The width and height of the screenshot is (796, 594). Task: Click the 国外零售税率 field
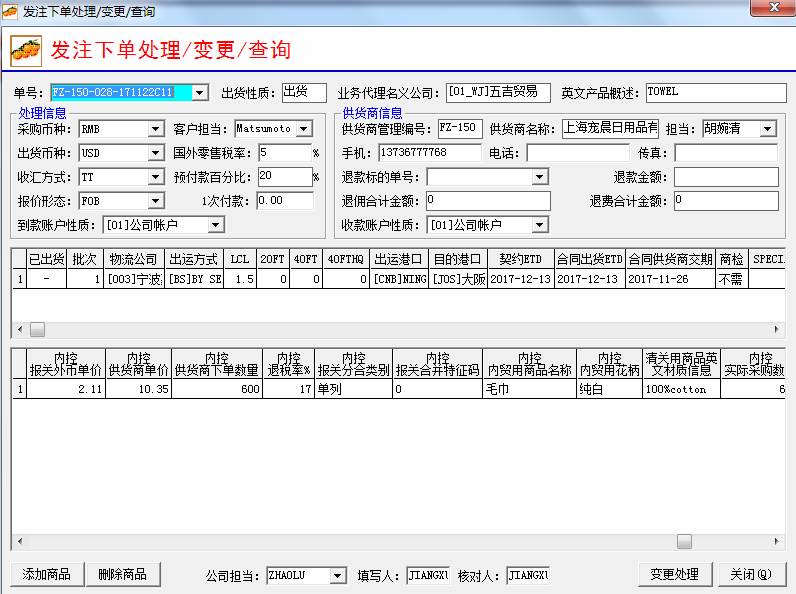tap(285, 153)
